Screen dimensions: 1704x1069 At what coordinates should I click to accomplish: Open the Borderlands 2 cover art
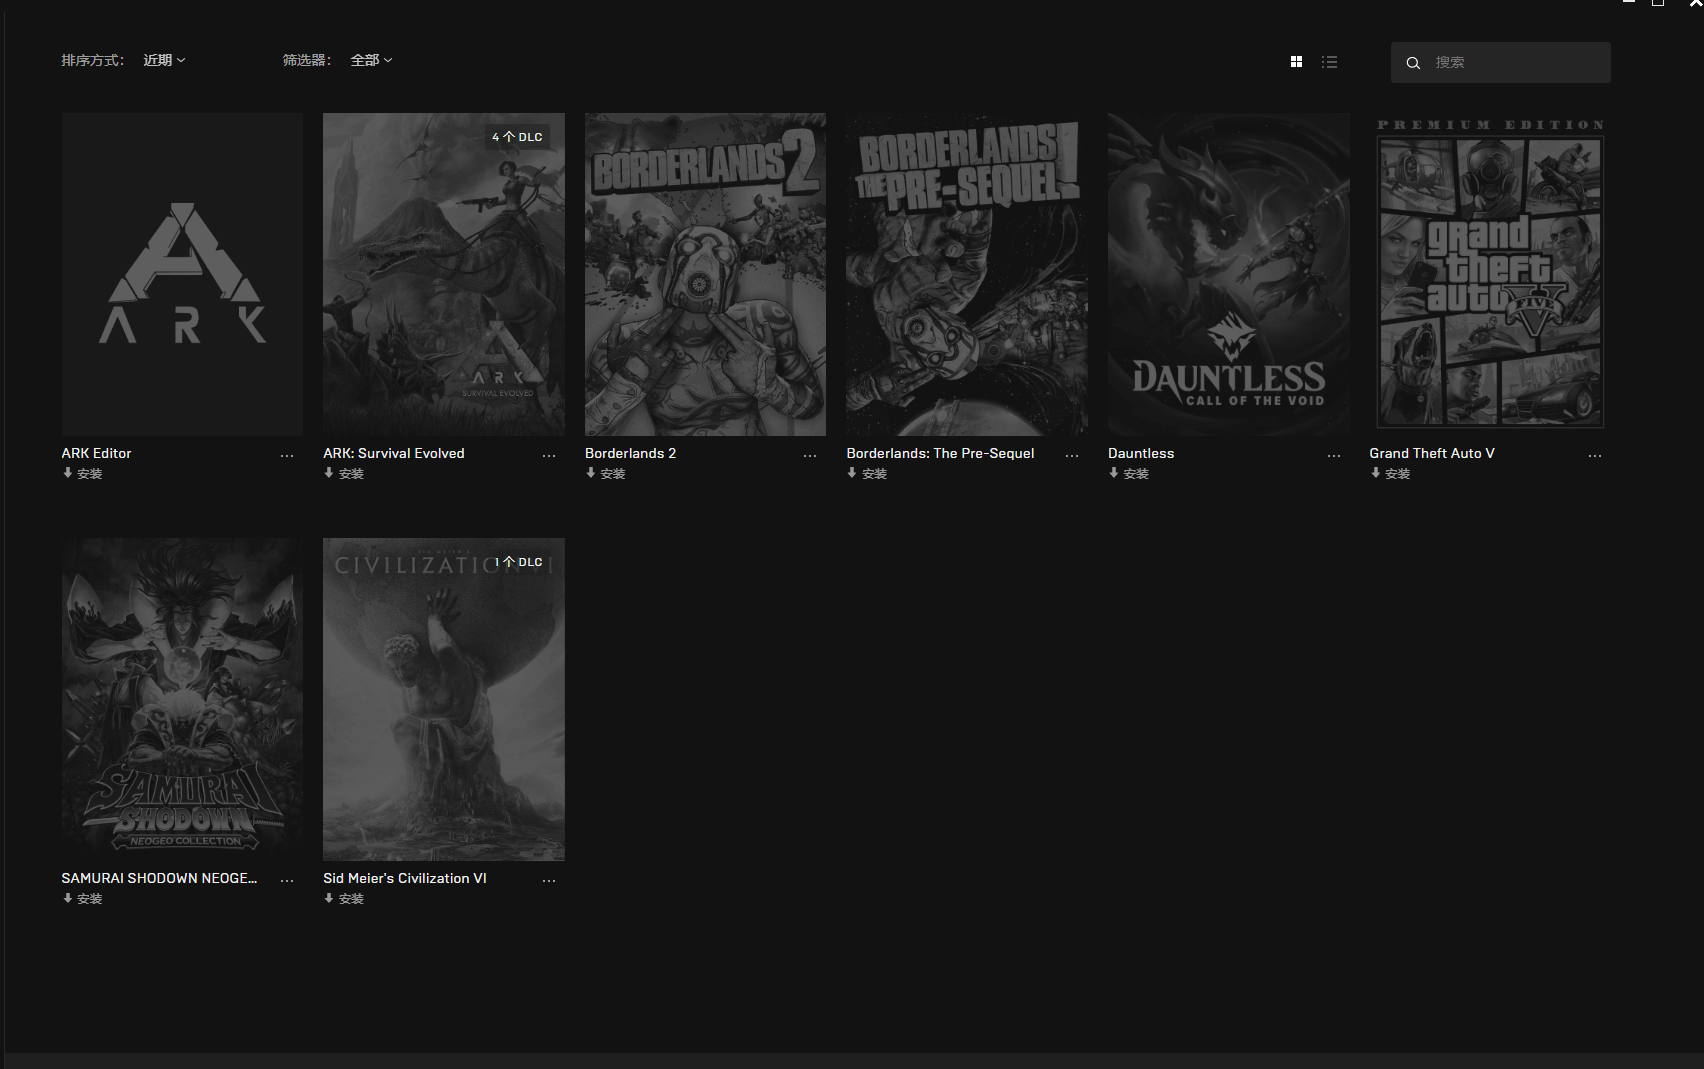[x=705, y=274]
